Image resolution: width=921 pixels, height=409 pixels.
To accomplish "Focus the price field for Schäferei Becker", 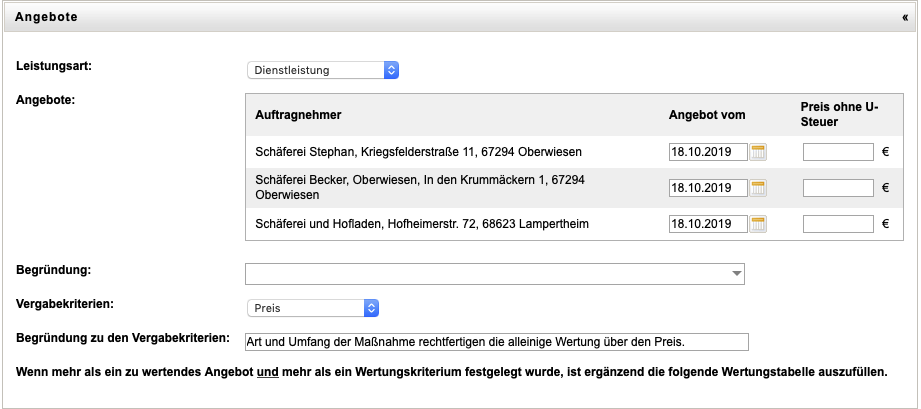I will point(838,188).
